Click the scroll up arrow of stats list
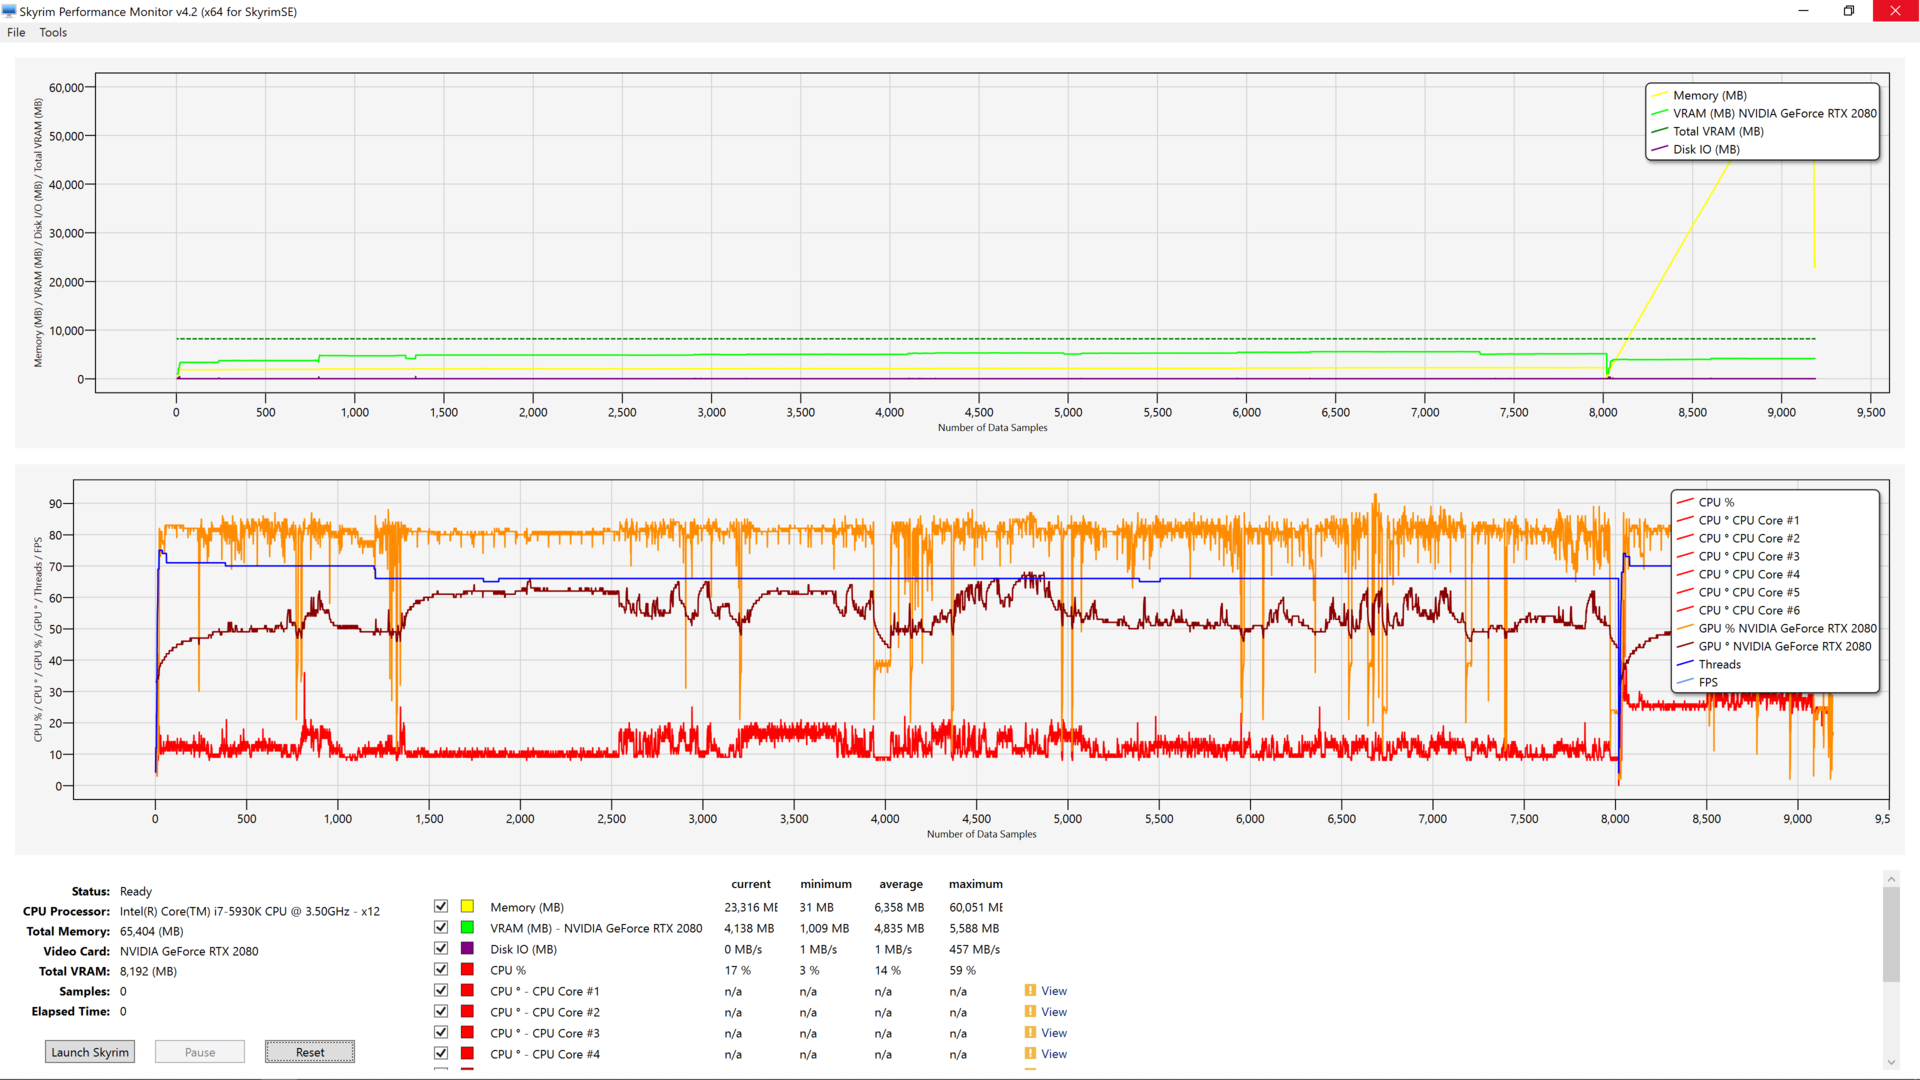This screenshot has width=1920, height=1080. pyautogui.click(x=1891, y=879)
